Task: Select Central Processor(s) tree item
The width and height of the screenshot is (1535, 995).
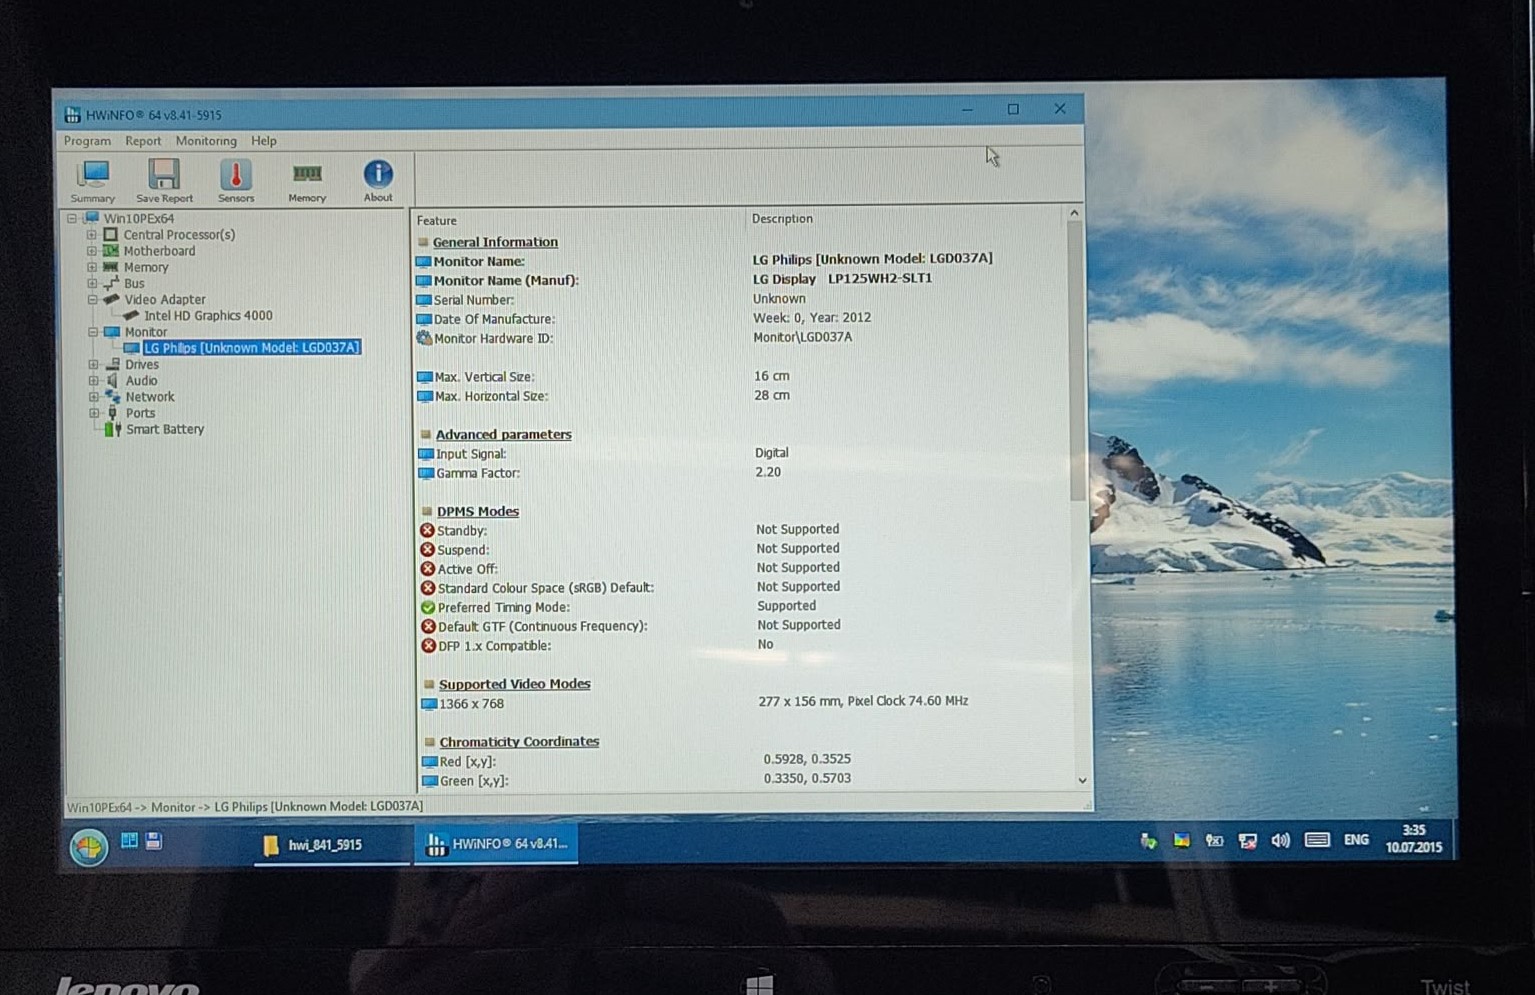Action: 179,235
